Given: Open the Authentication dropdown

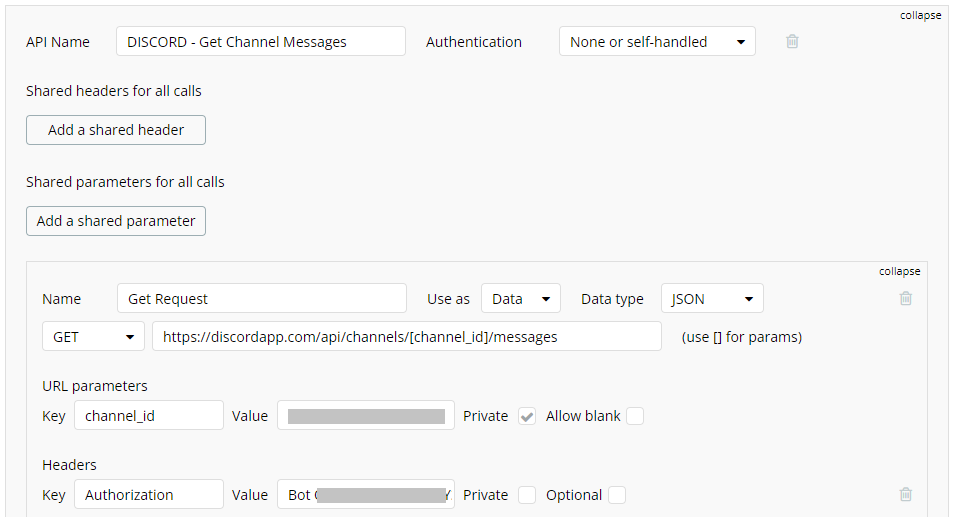Looking at the screenshot, I should 657,41.
